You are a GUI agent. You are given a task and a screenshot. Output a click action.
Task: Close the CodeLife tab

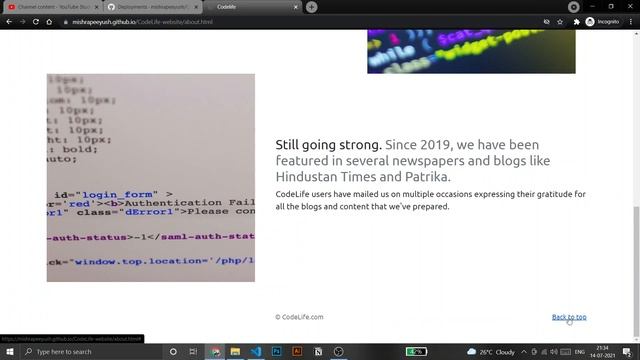[296, 7]
